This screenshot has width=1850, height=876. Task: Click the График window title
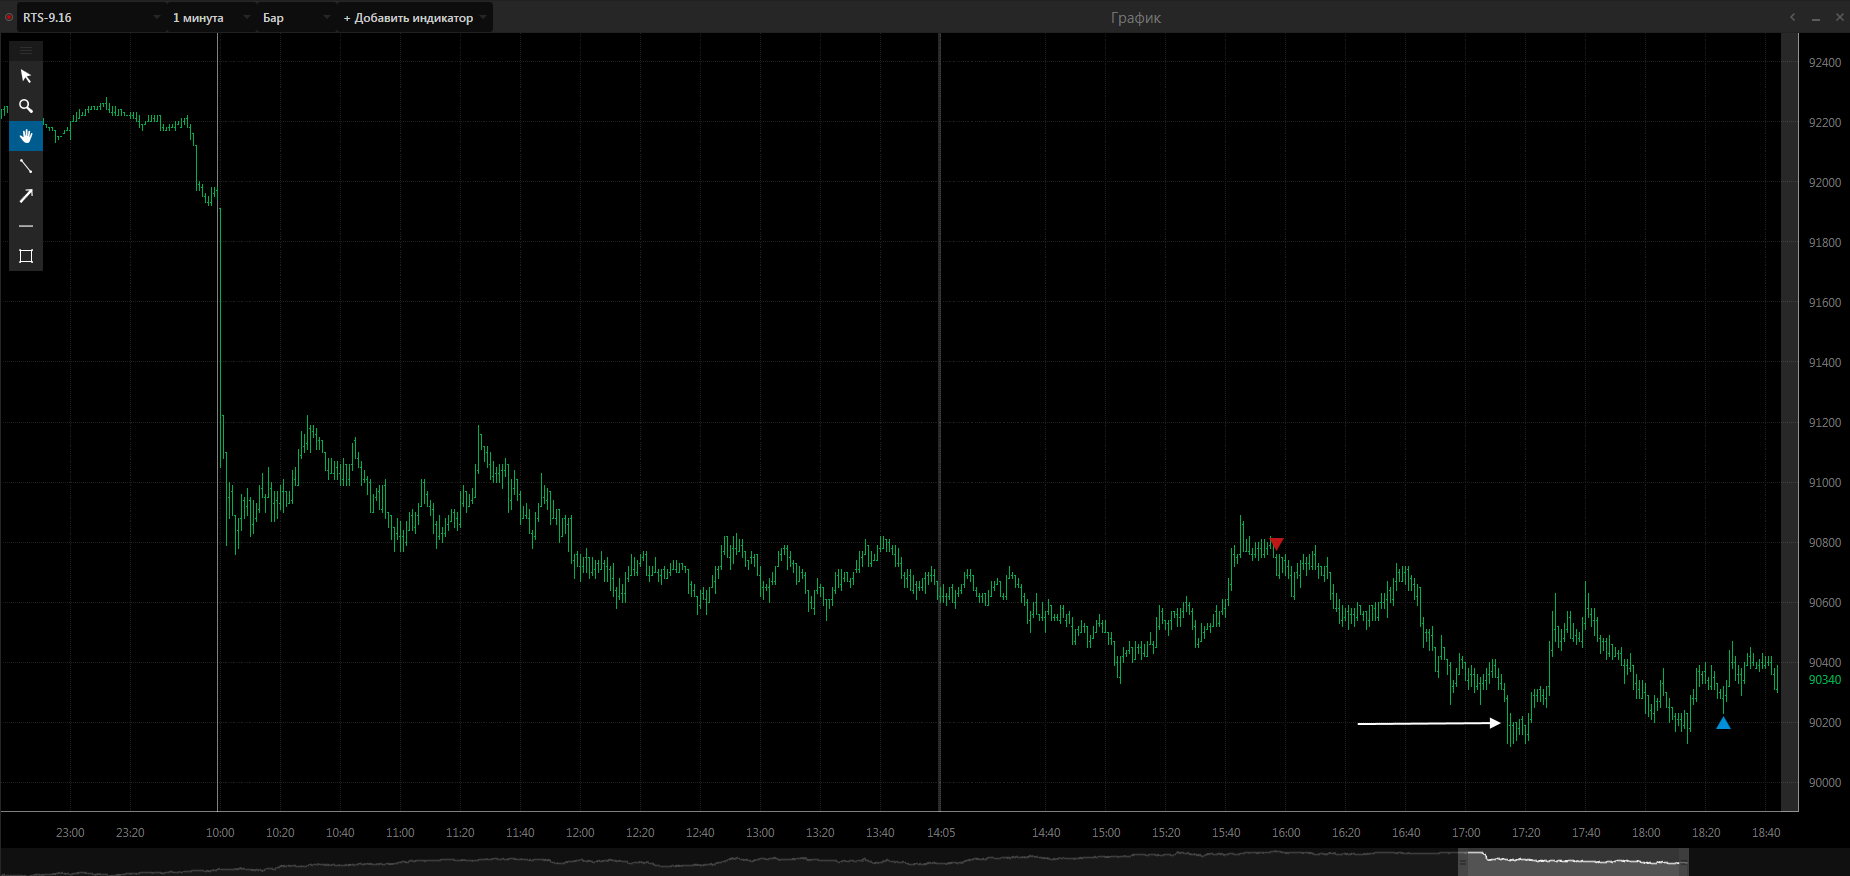pos(1136,18)
